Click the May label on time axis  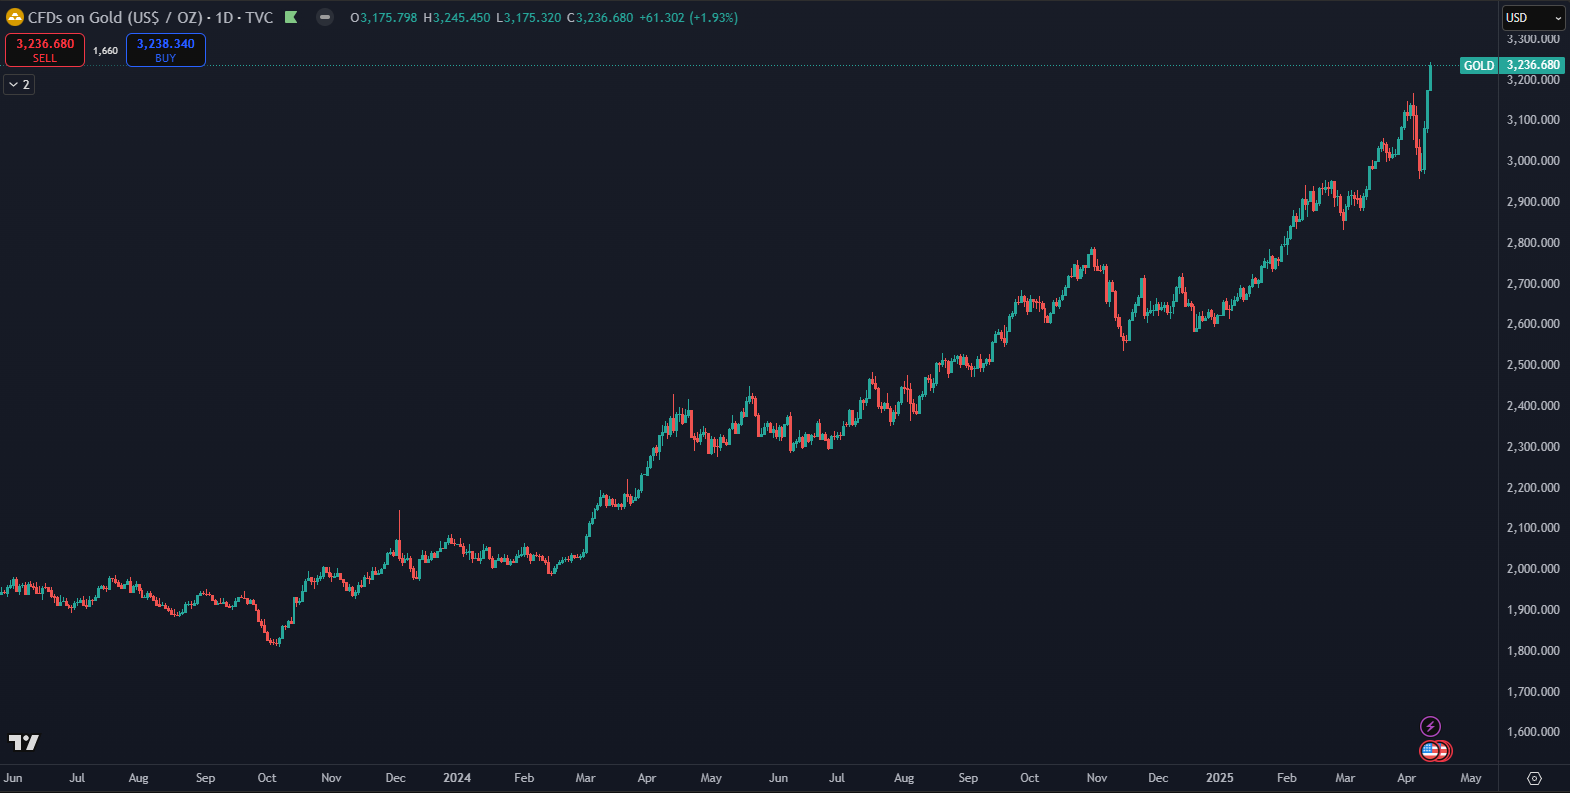(x=1470, y=778)
